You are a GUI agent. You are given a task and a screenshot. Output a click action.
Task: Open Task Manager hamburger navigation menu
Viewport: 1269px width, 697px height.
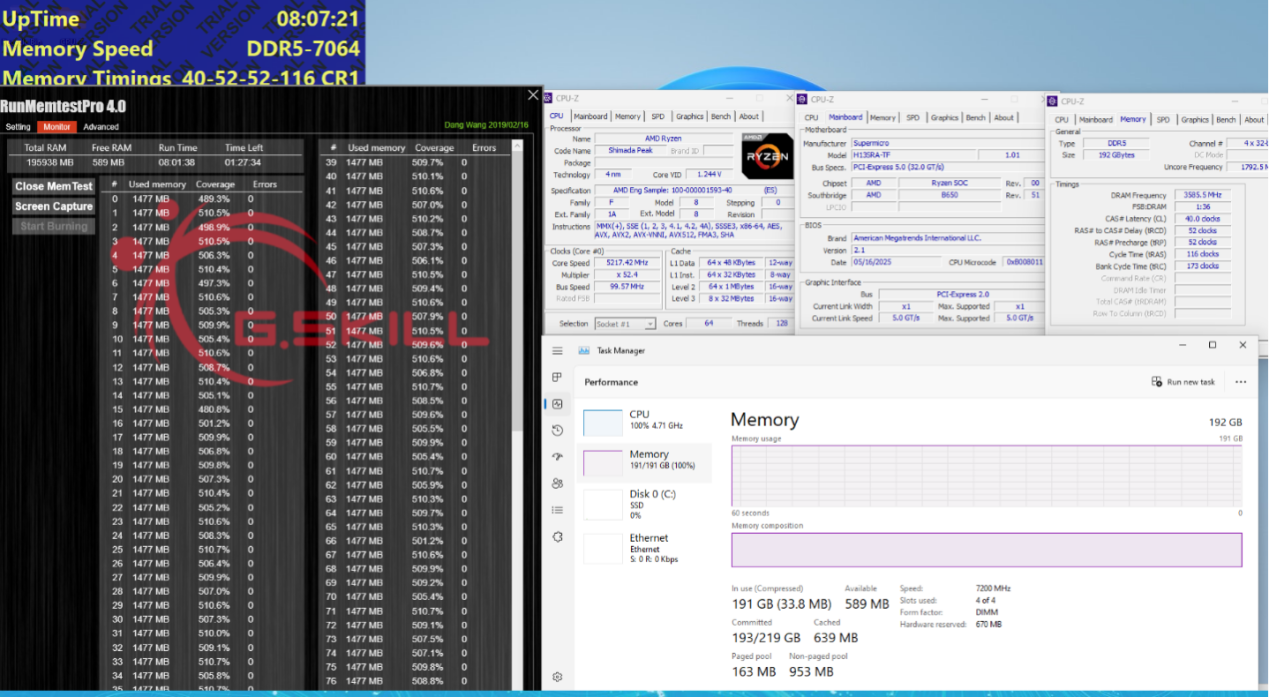[x=557, y=350]
